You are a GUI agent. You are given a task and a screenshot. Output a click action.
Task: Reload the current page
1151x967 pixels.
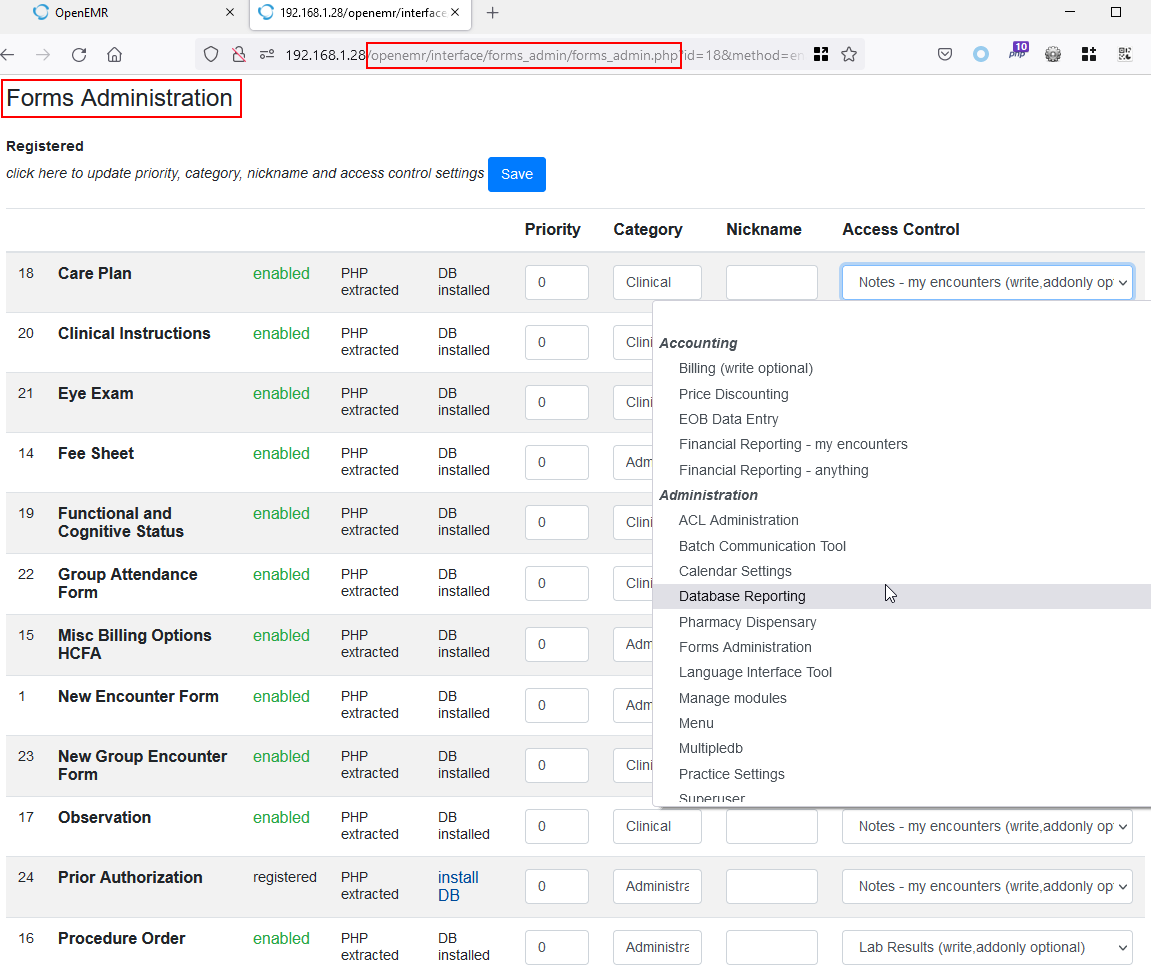pos(79,54)
